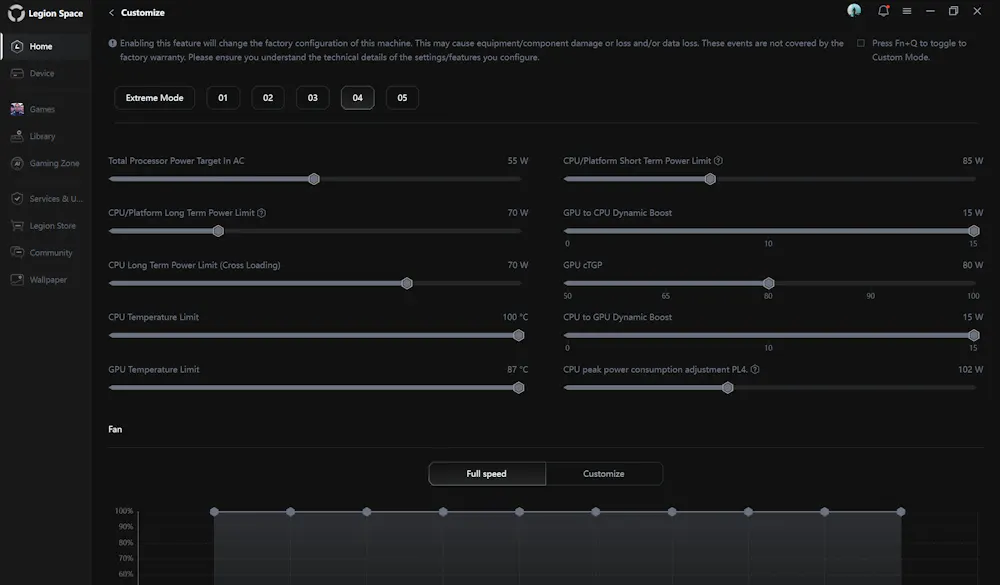Click the first fan curve point
Image resolution: width=1000 pixels, height=585 pixels.
point(214,512)
